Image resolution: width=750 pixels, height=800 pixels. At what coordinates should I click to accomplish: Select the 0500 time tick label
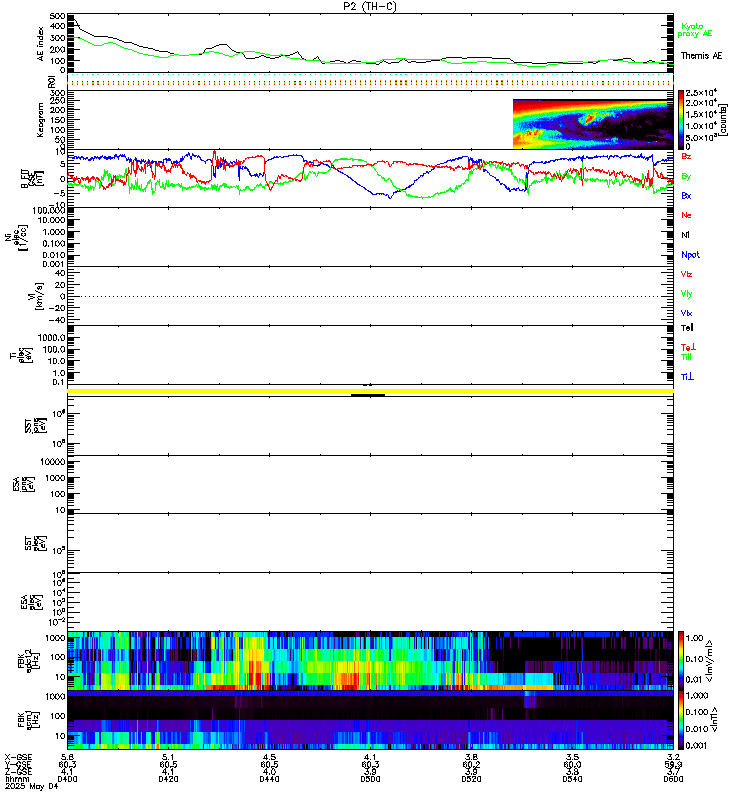point(370,779)
